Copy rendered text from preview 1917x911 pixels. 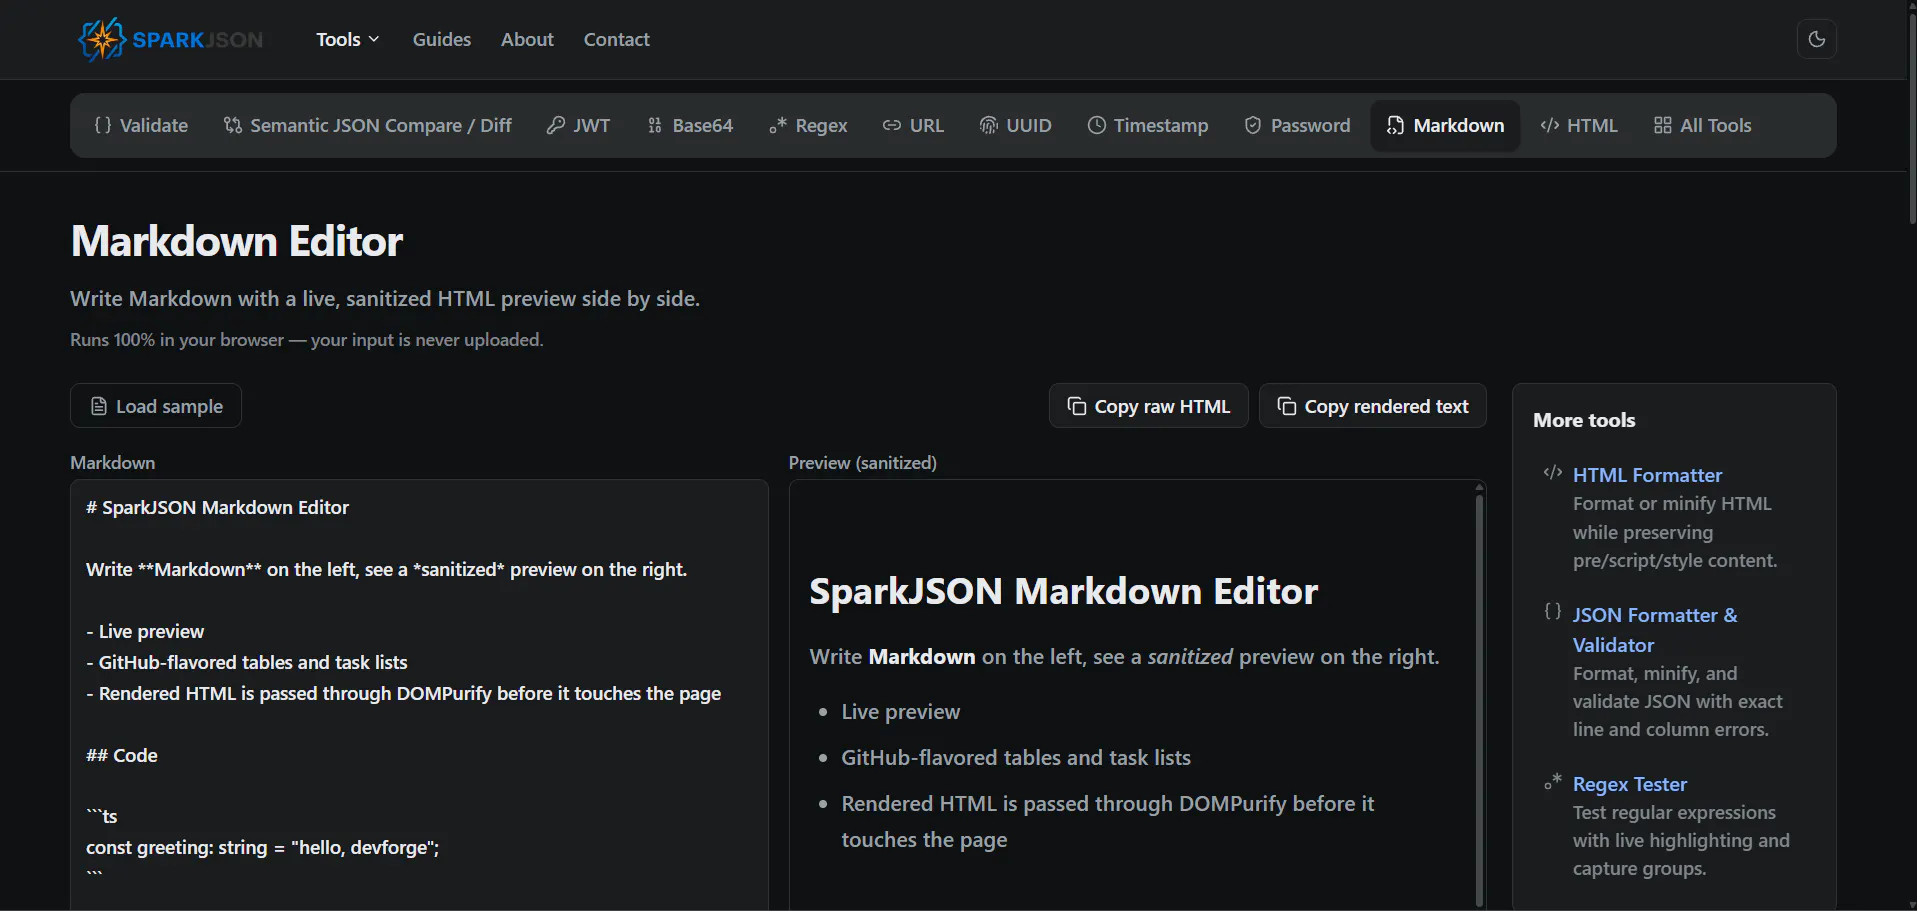tap(1372, 406)
